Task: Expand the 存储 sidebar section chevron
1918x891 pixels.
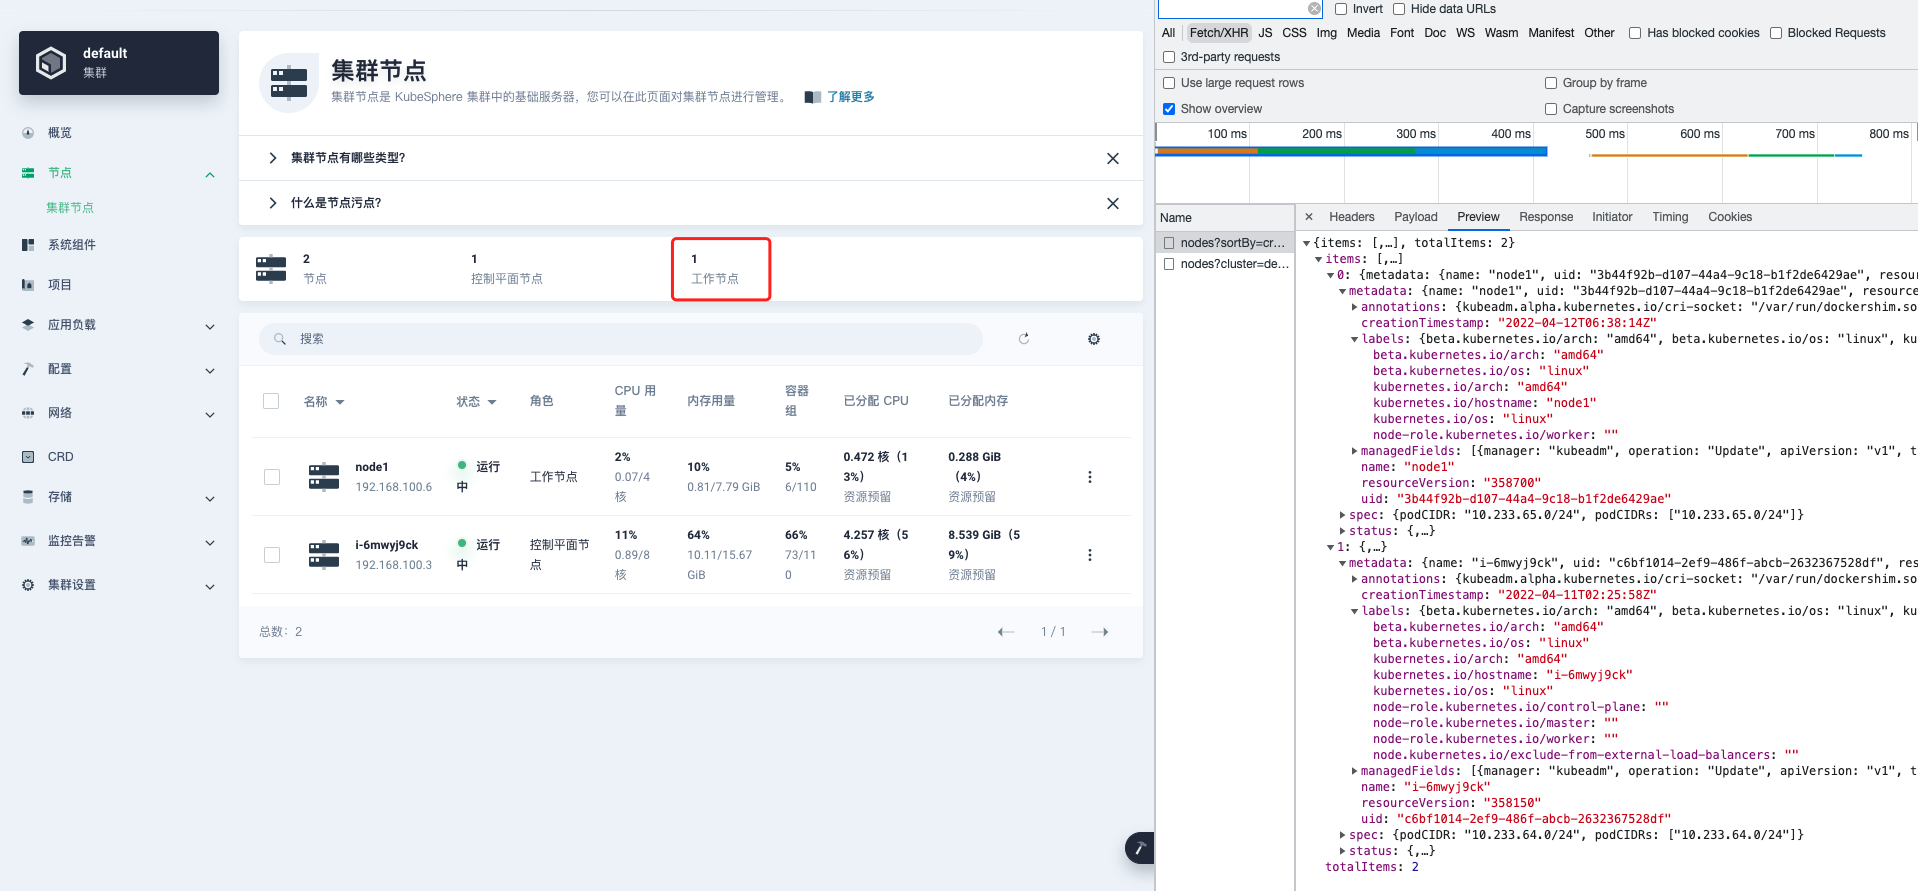Action: point(210,499)
